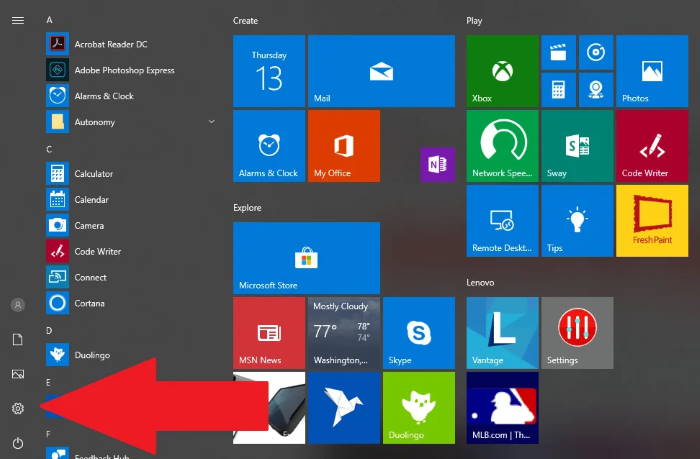Screen dimensions: 700x459
Task: Open the Groove Music disc tile
Action: pos(596,53)
